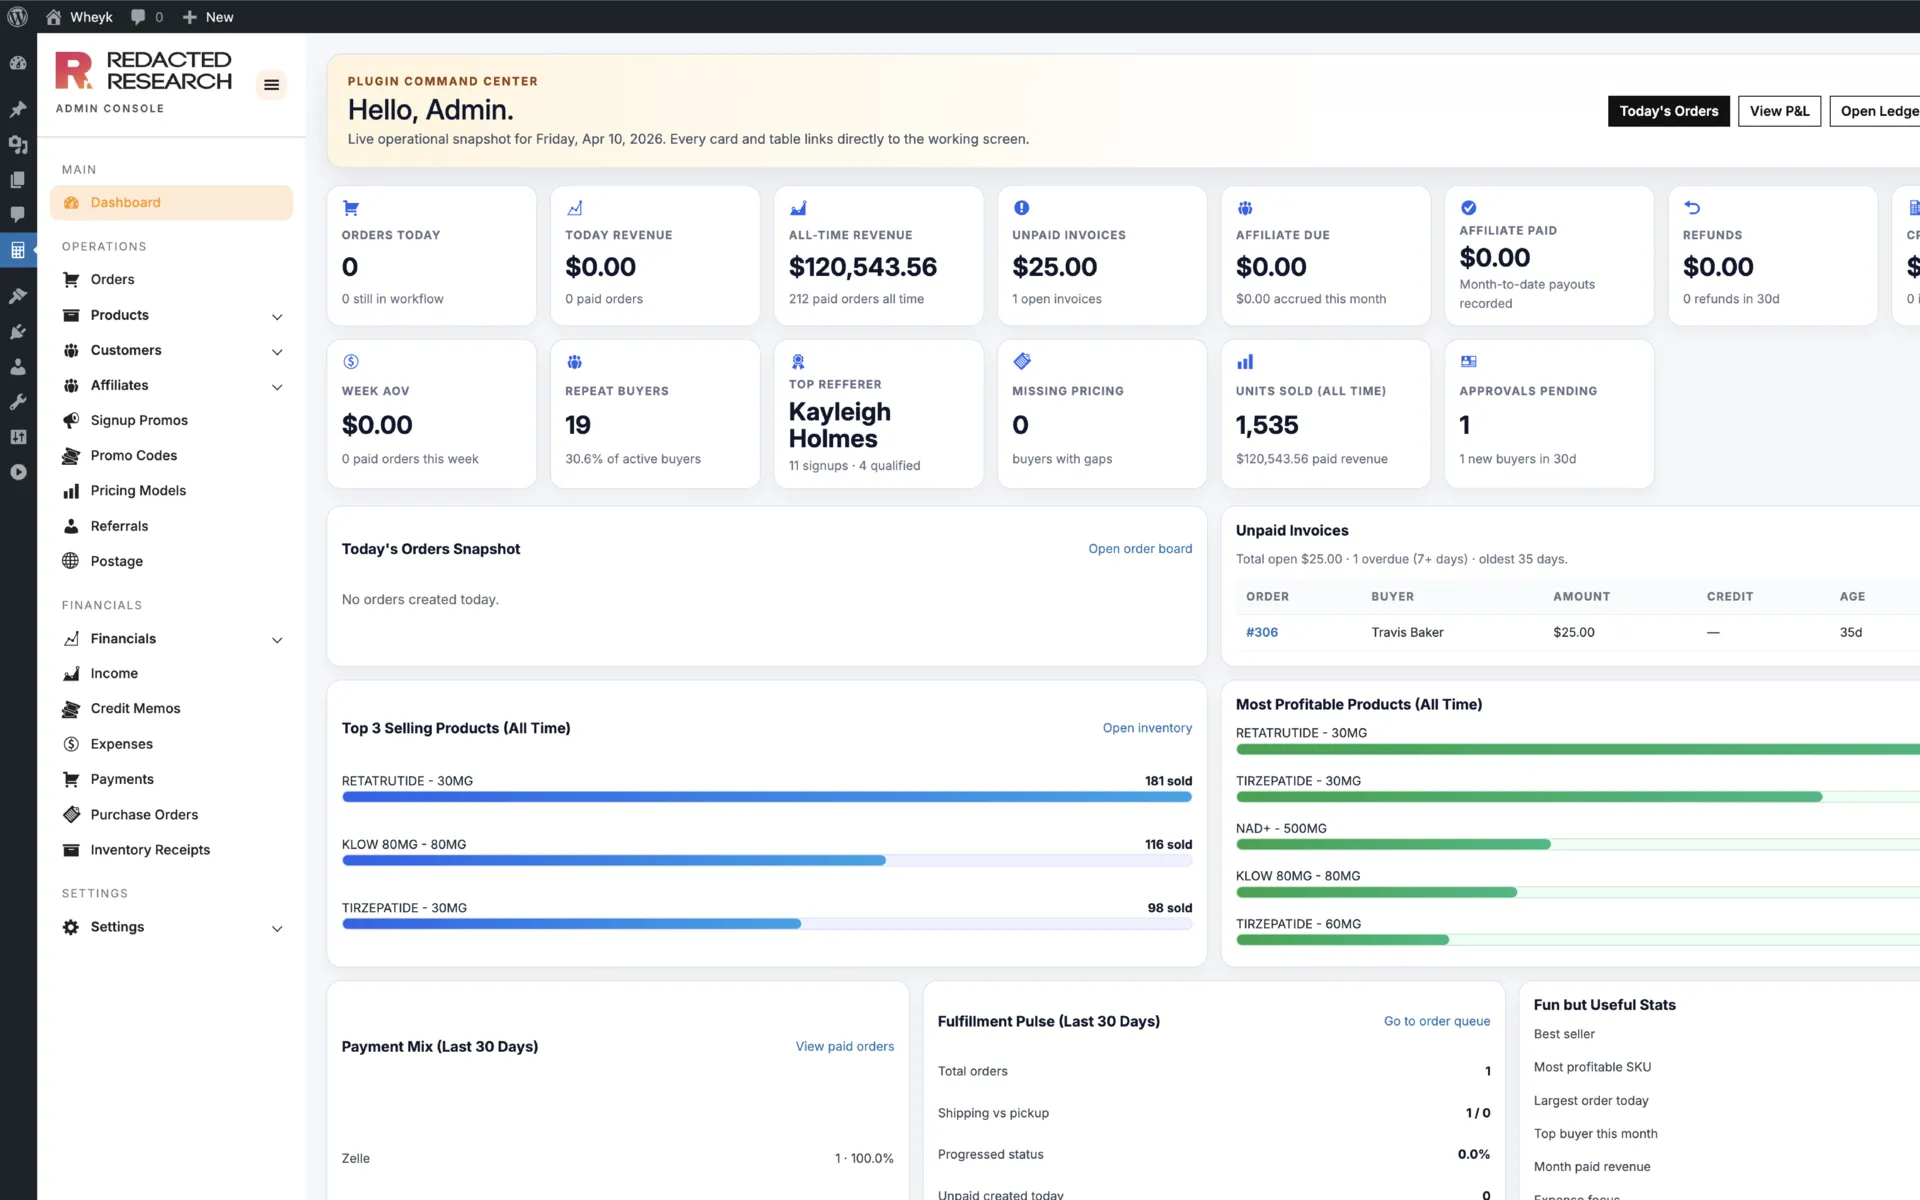The image size is (1920, 1200).
Task: Open Purchase Orders in the sidebar
Action: click(x=144, y=814)
